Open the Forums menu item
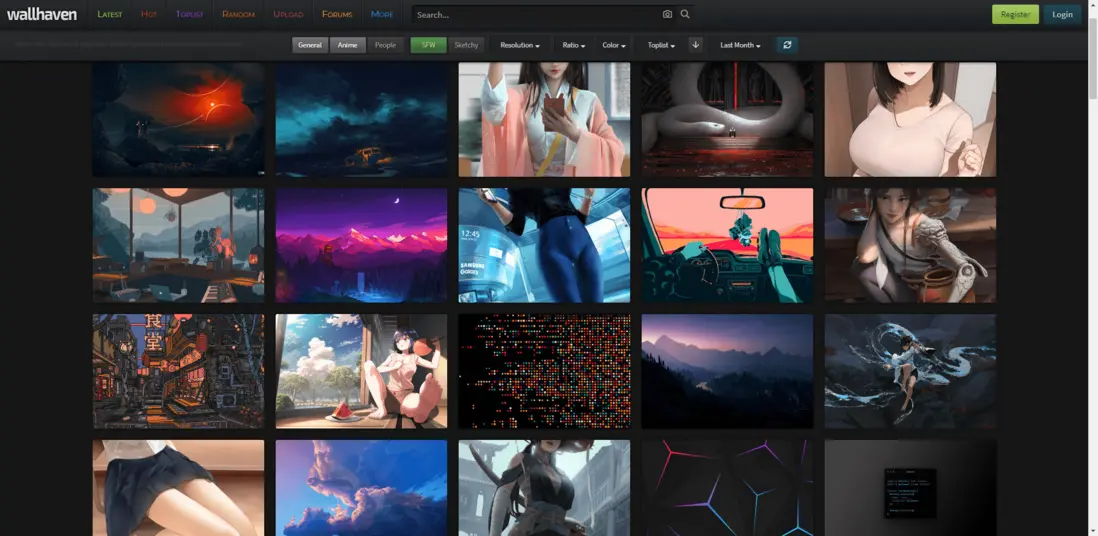Image resolution: width=1098 pixels, height=536 pixels. pos(337,15)
